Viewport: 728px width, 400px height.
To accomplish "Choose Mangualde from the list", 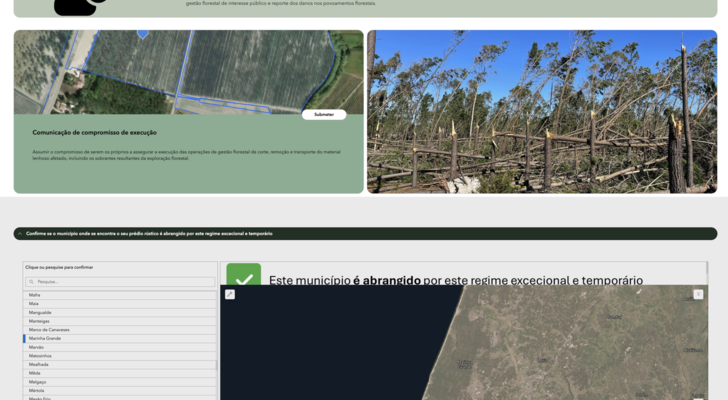I will pyautogui.click(x=40, y=312).
